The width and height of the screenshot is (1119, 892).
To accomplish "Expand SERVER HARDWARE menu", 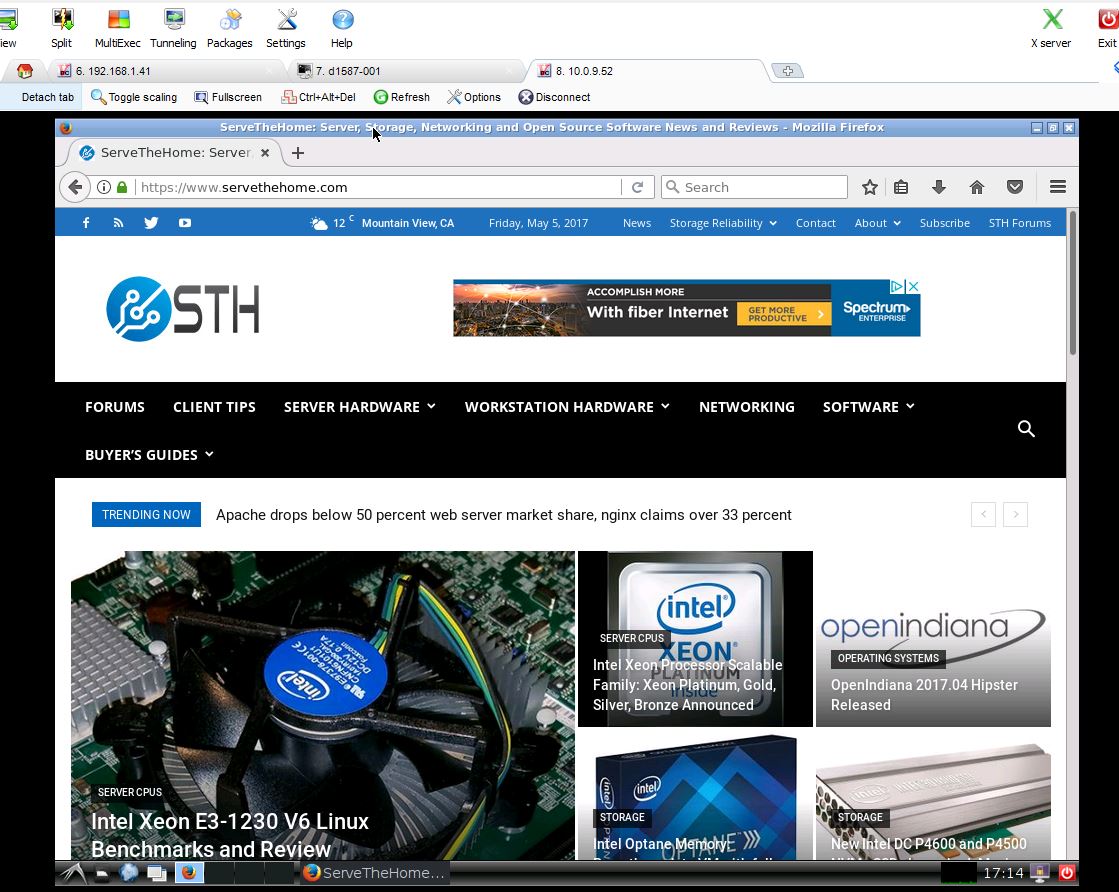I will (360, 407).
